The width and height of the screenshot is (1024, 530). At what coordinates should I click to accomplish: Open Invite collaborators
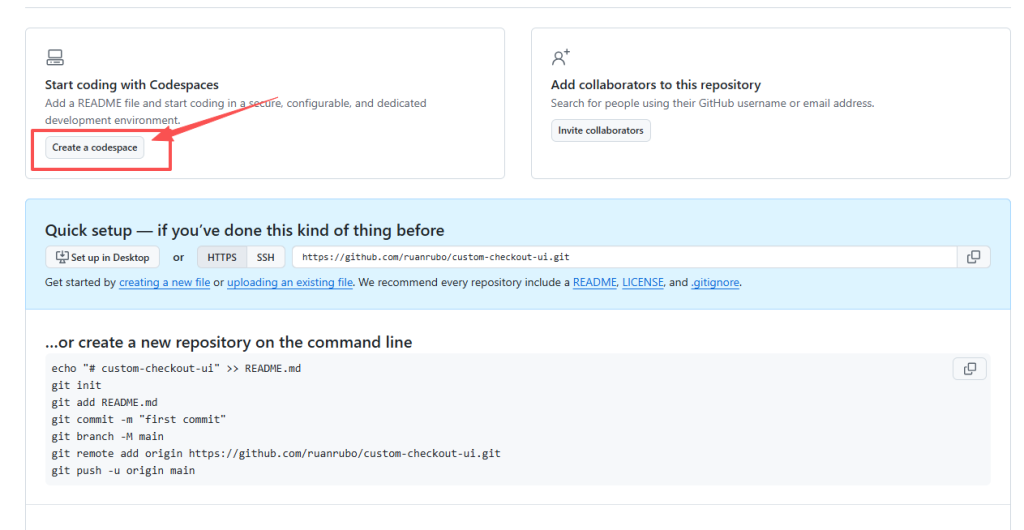coord(600,131)
